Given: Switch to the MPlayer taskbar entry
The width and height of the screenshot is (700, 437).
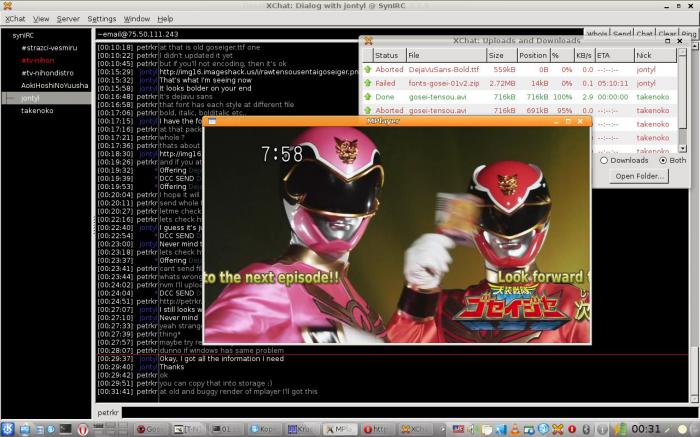Looking at the screenshot, I should coord(340,429).
